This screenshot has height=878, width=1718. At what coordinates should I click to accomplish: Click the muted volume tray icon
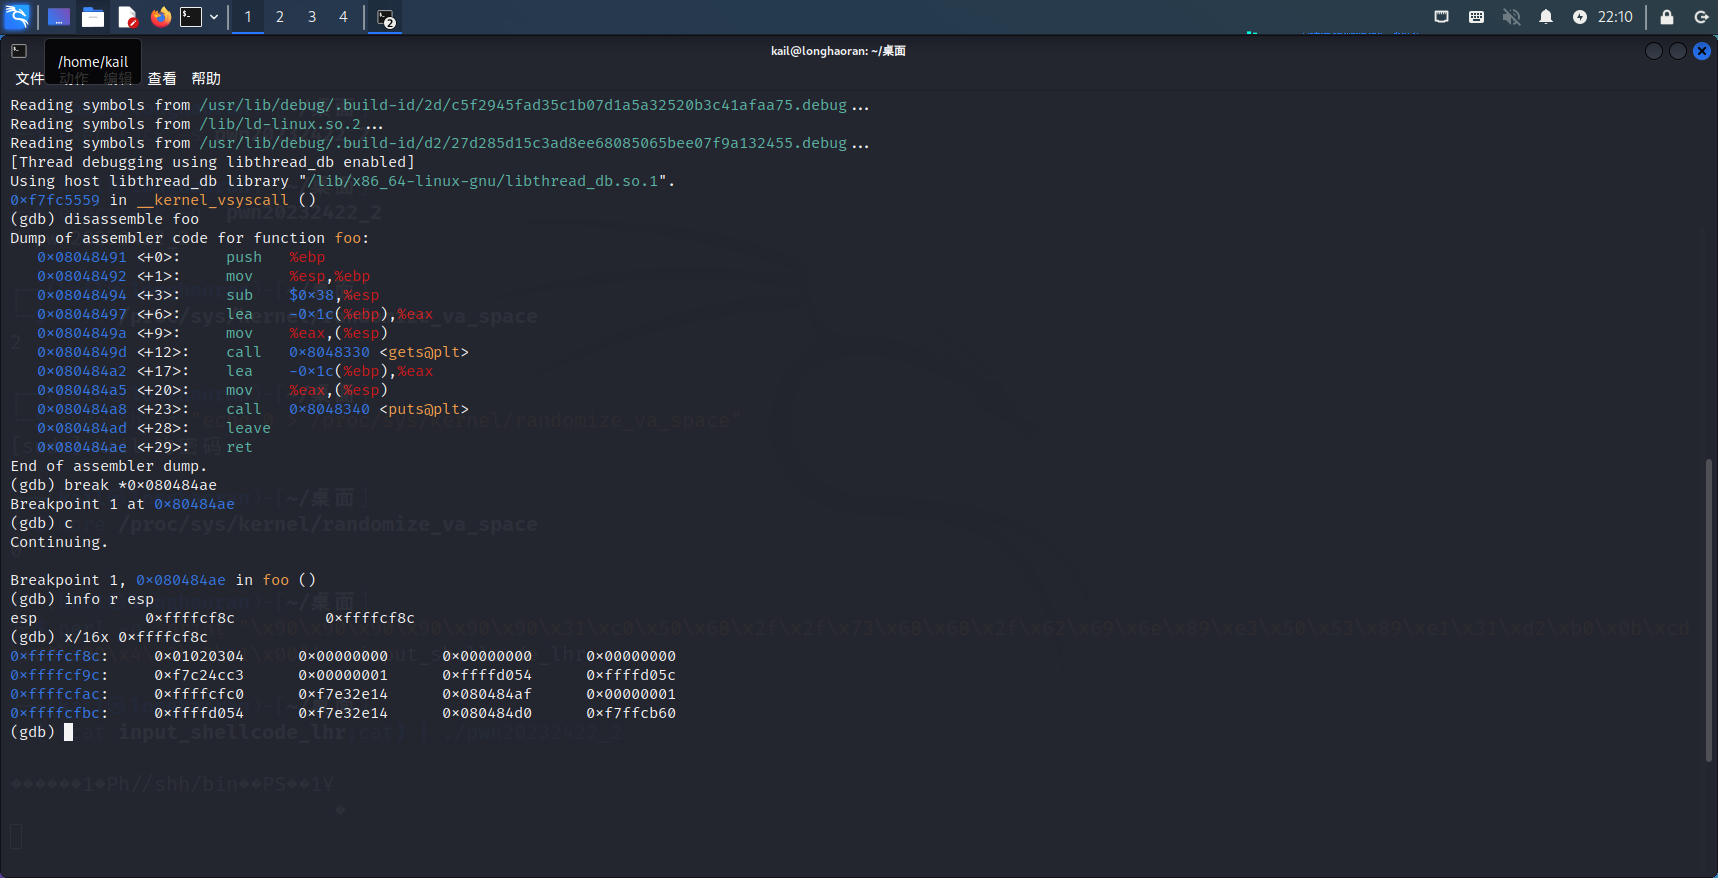pos(1511,17)
